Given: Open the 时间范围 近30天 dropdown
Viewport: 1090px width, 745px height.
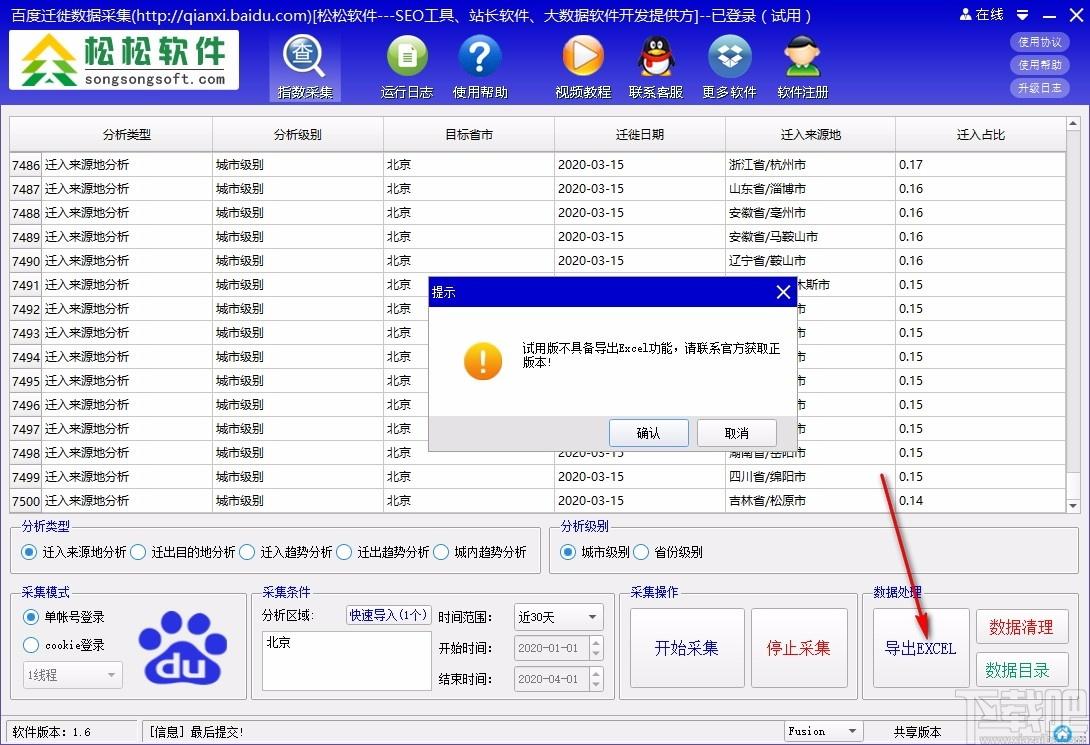Looking at the screenshot, I should point(558,616).
